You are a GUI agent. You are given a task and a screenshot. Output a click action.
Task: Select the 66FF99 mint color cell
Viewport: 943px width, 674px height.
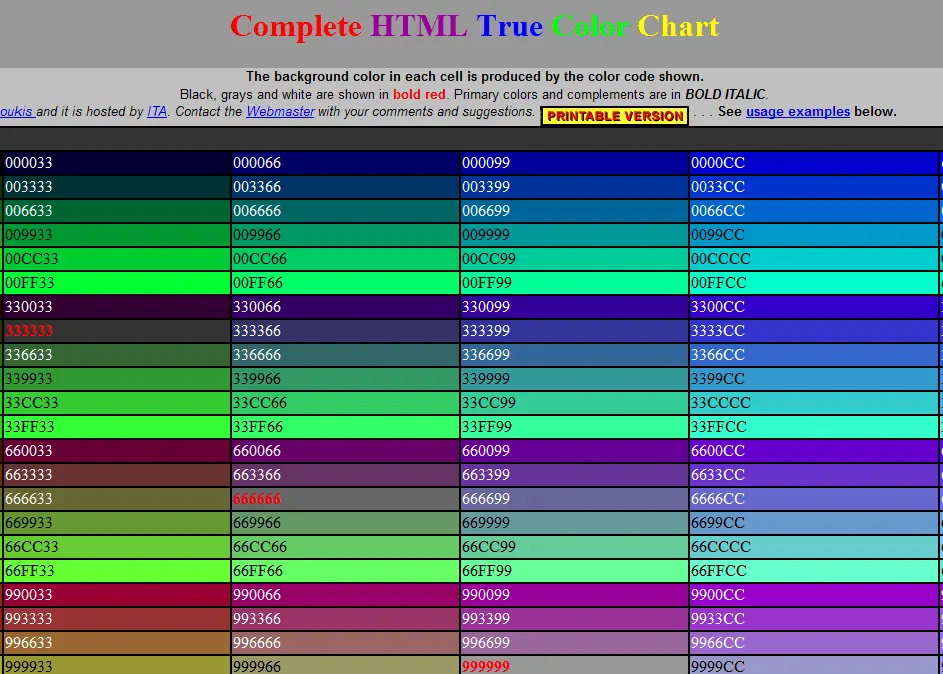point(574,571)
